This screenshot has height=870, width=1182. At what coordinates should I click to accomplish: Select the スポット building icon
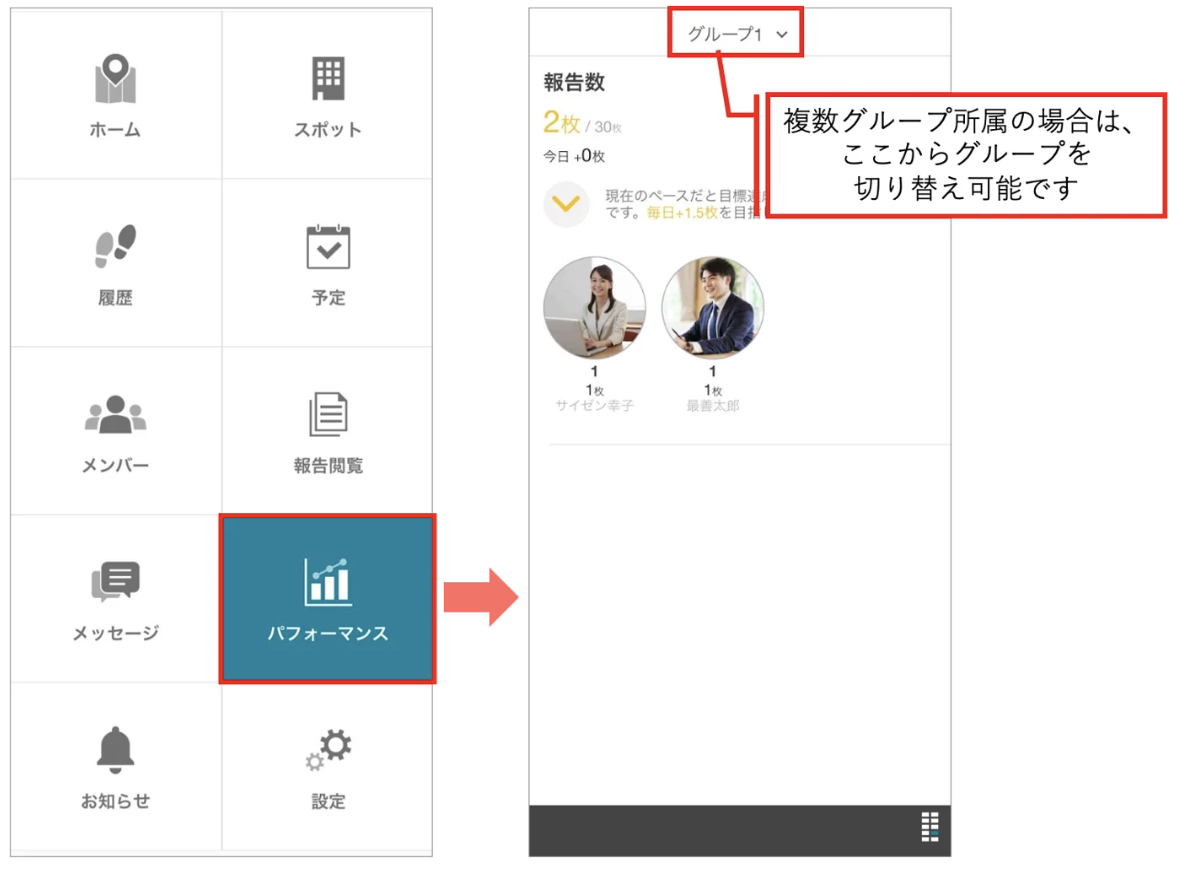point(328,78)
